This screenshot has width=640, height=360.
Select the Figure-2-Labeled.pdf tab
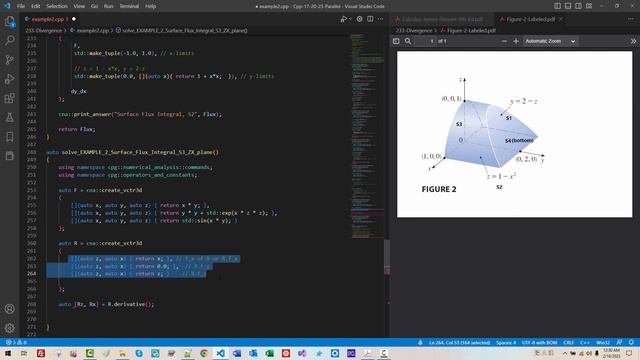(x=530, y=19)
